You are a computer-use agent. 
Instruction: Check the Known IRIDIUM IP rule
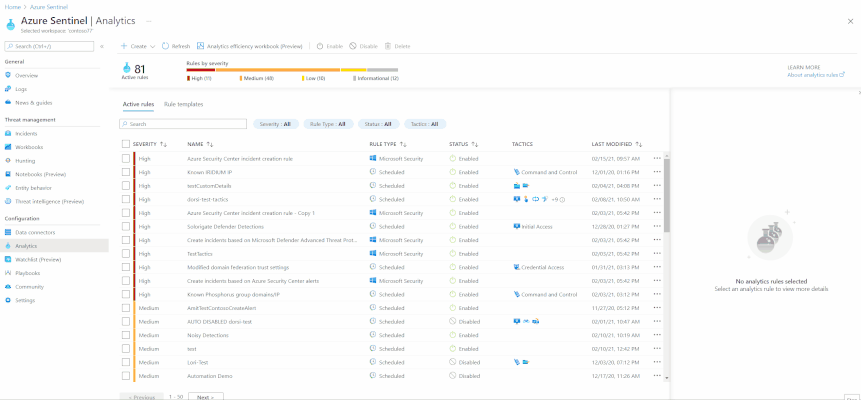tap(126, 172)
